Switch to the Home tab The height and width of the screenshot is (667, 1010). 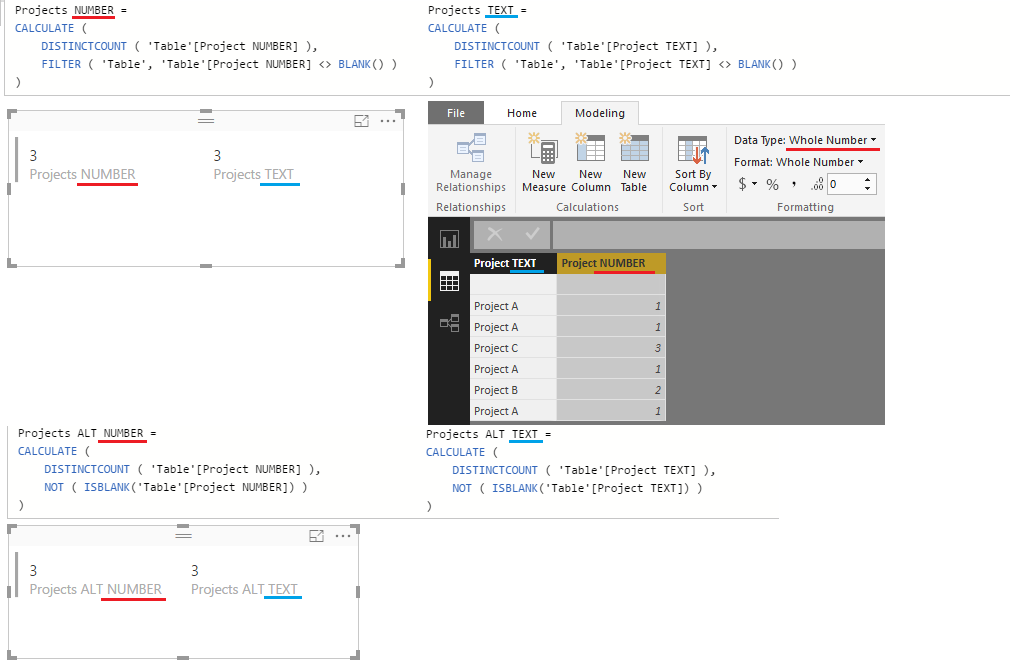pyautogui.click(x=522, y=113)
